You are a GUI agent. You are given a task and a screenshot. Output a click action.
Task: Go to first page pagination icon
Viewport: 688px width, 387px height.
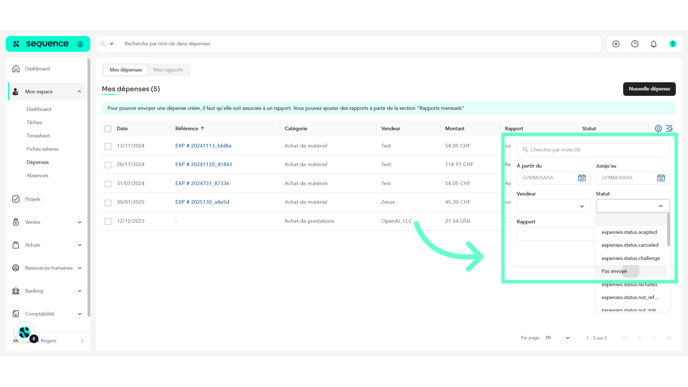pos(625,338)
